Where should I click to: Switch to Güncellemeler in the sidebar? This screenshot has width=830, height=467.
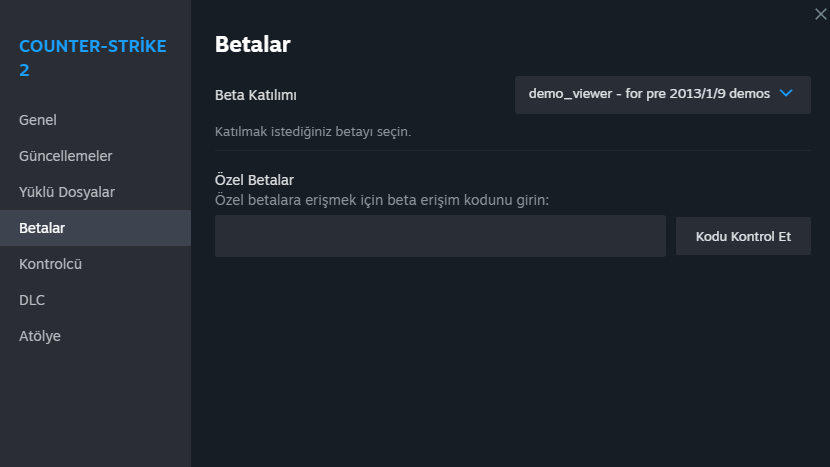[x=65, y=156]
